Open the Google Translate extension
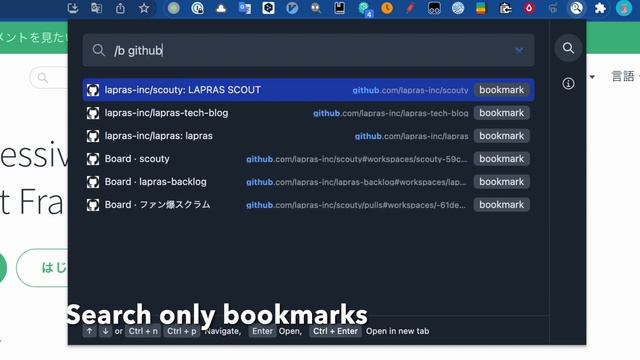This screenshot has width=640, height=360. [244, 8]
